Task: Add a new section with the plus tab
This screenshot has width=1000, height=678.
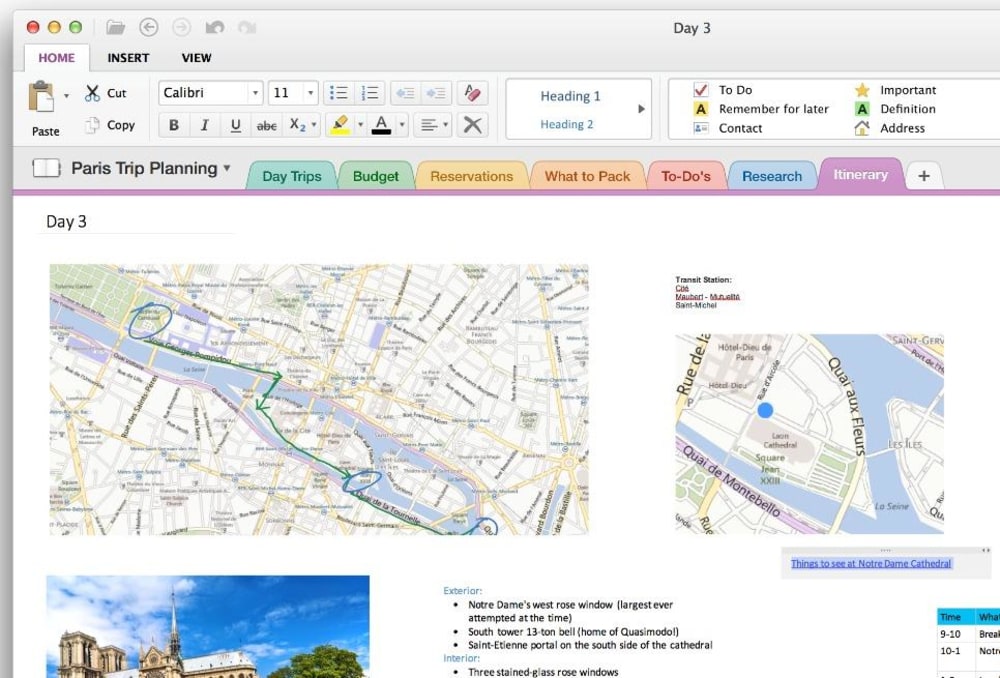Action: point(923,176)
